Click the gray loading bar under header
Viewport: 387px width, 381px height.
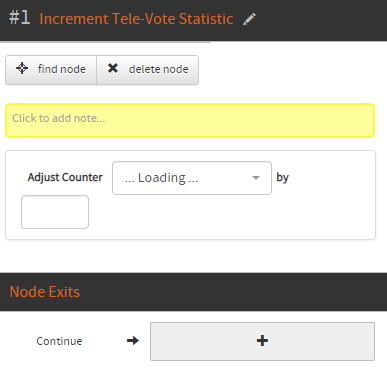coord(105,42)
